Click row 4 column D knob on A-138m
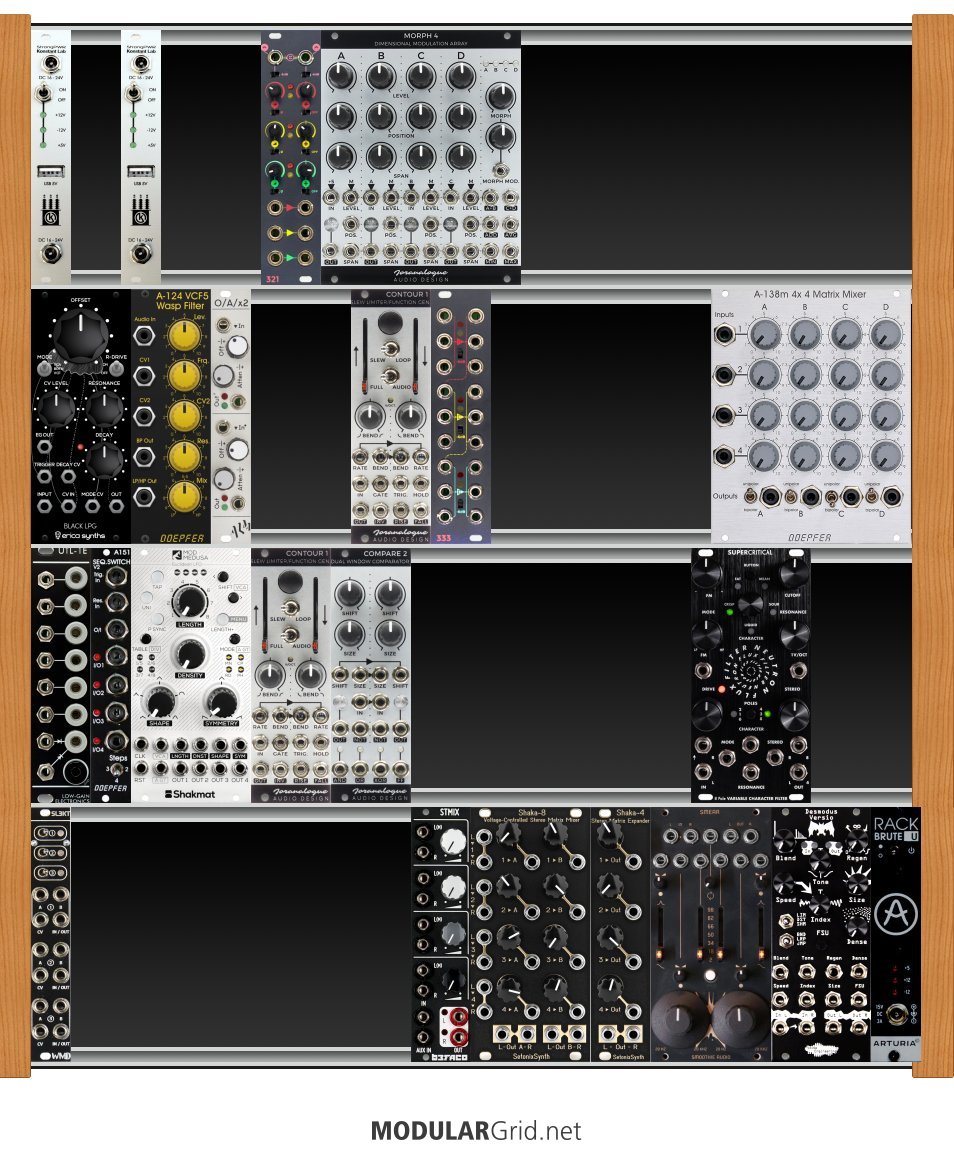The image size is (954, 1152). point(886,456)
